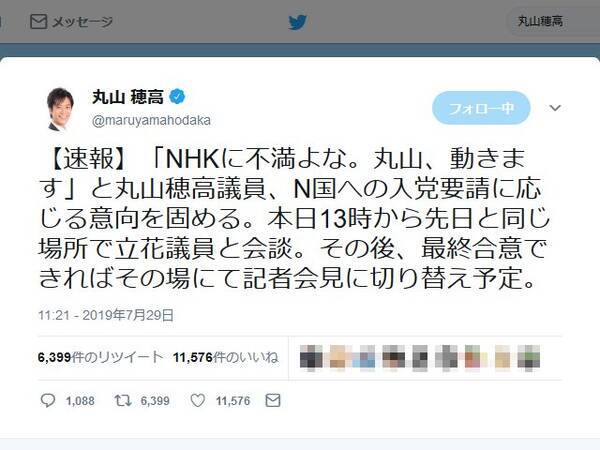600x450 pixels.
Task: Toggle the フォロー中 following button
Action: [481, 108]
